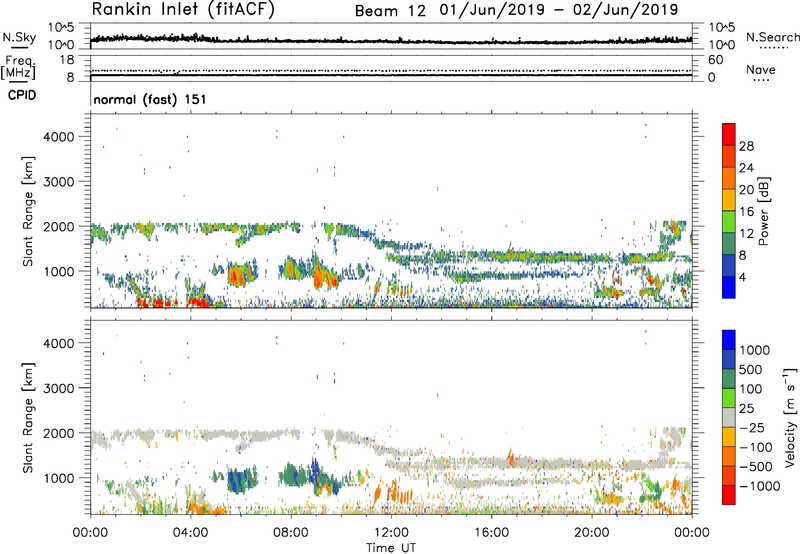Click the '20:00' time axis tick label
Image resolution: width=800 pixels, height=554 pixels.
point(591,533)
